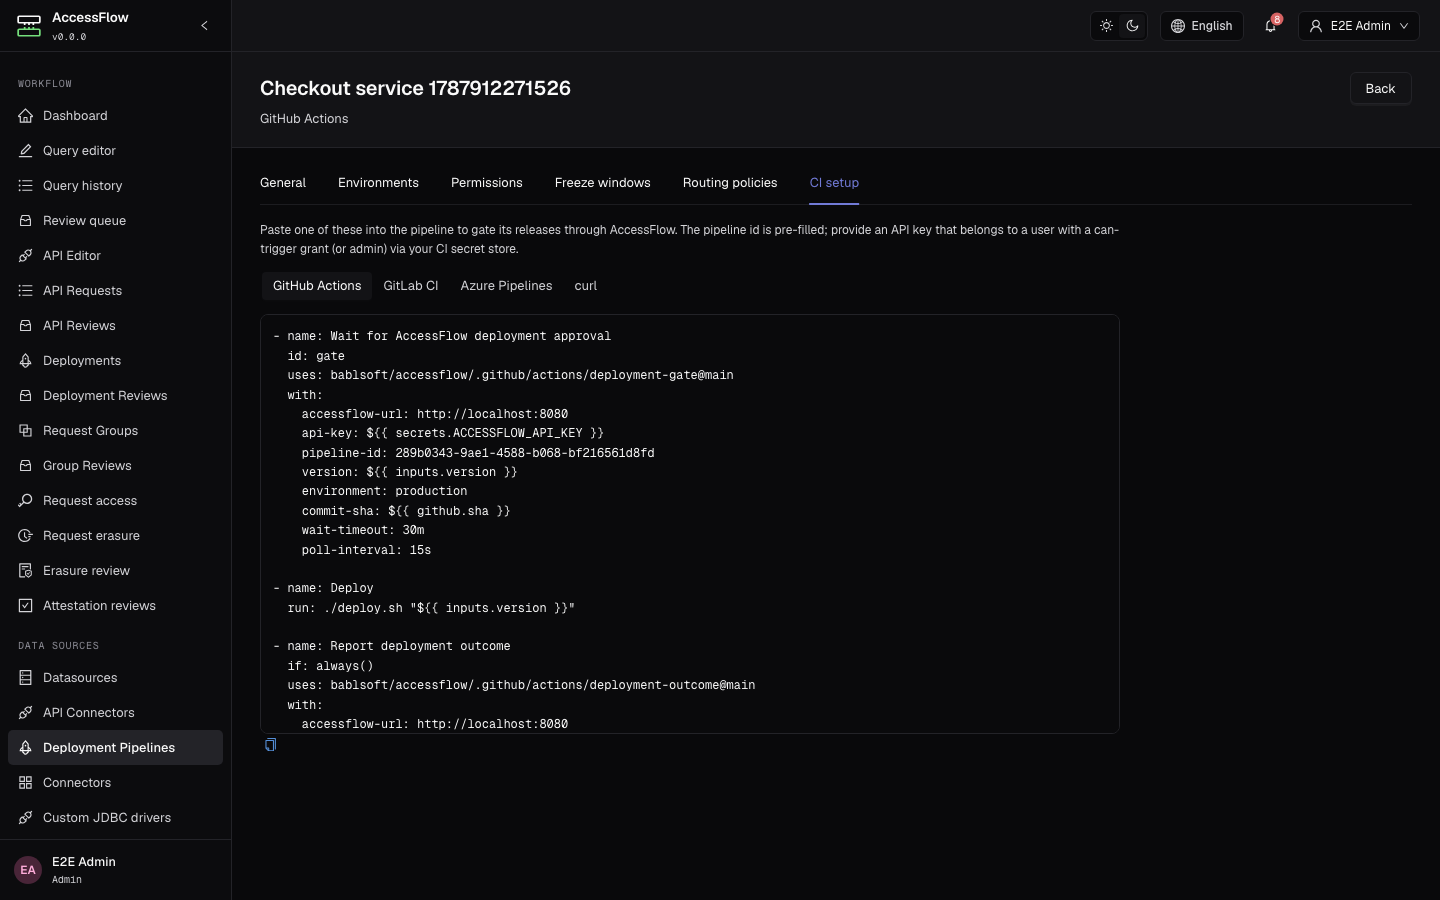
Task: Select the GitHub Actions snippet option
Action: point(317,286)
